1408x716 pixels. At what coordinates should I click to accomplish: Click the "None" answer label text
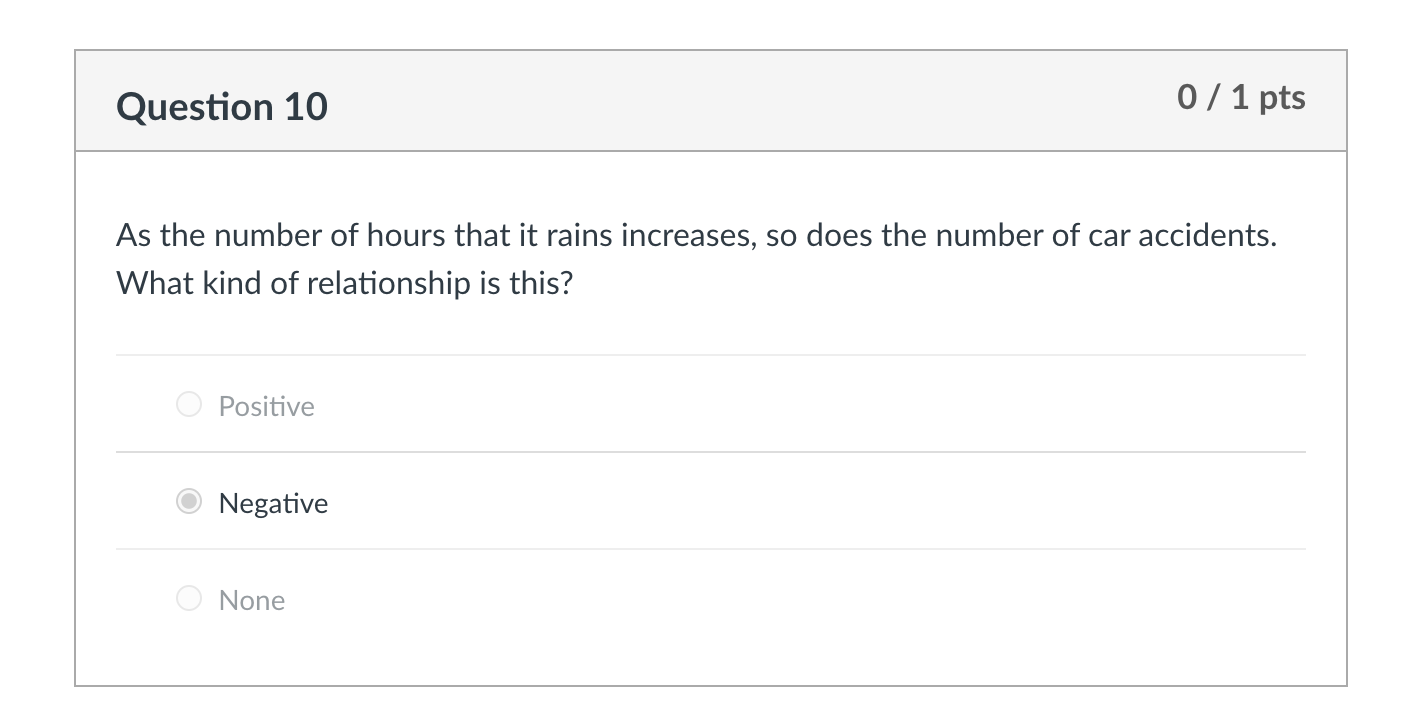click(252, 600)
